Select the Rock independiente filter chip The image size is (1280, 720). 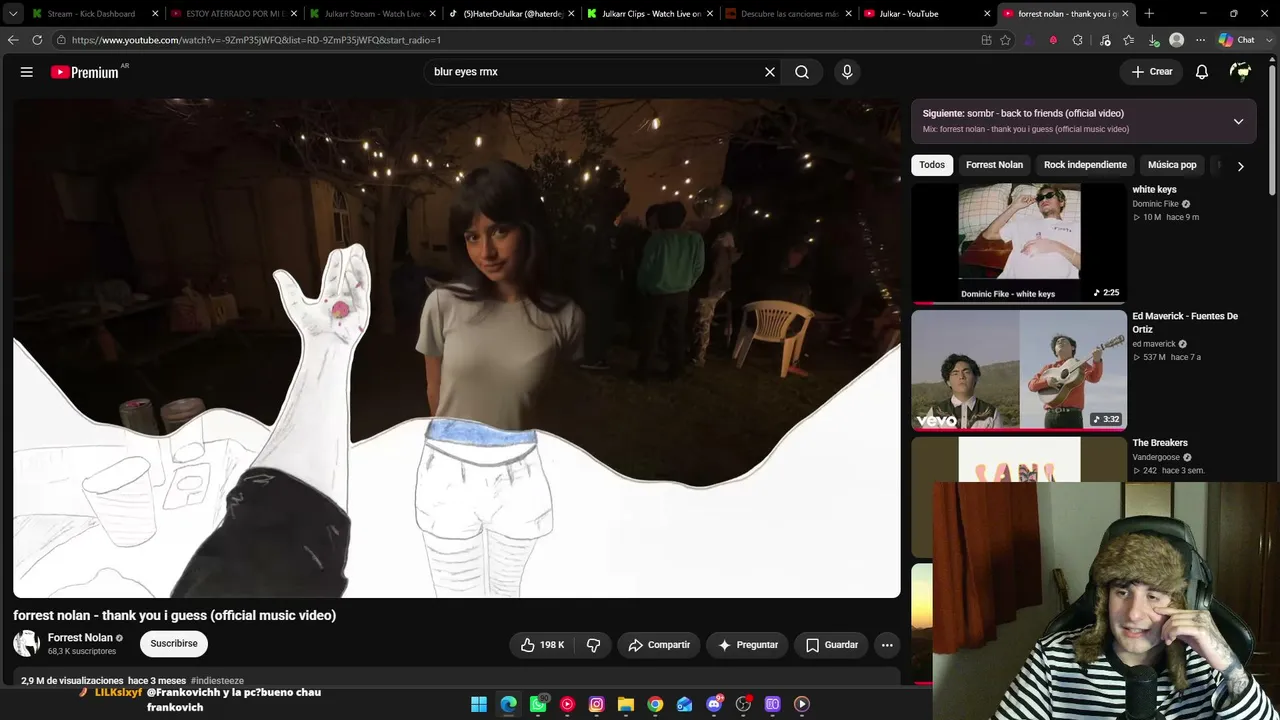pos(1085,165)
